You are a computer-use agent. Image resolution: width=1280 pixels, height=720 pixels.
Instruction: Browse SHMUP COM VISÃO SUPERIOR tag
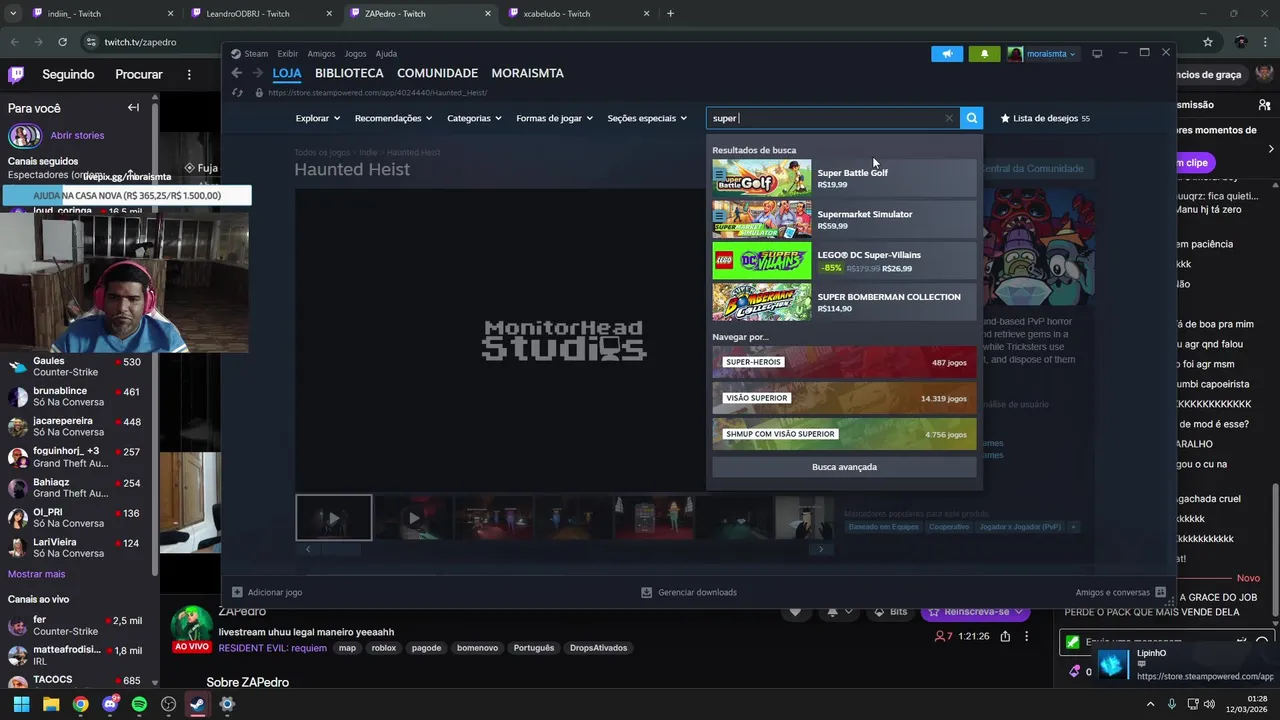click(x=844, y=434)
